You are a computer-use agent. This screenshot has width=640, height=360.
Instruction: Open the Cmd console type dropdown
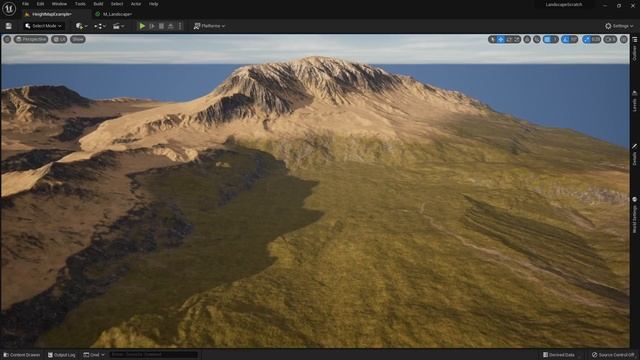point(94,355)
